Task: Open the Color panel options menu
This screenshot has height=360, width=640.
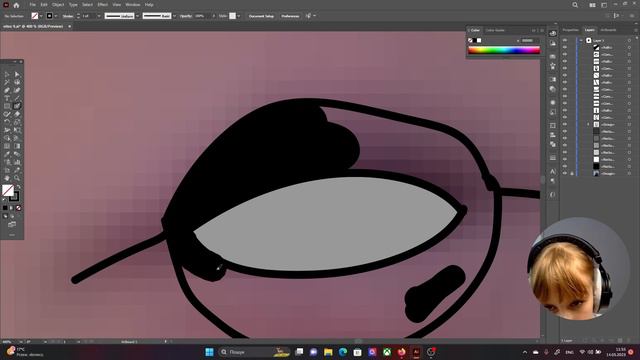Action: pos(542,30)
